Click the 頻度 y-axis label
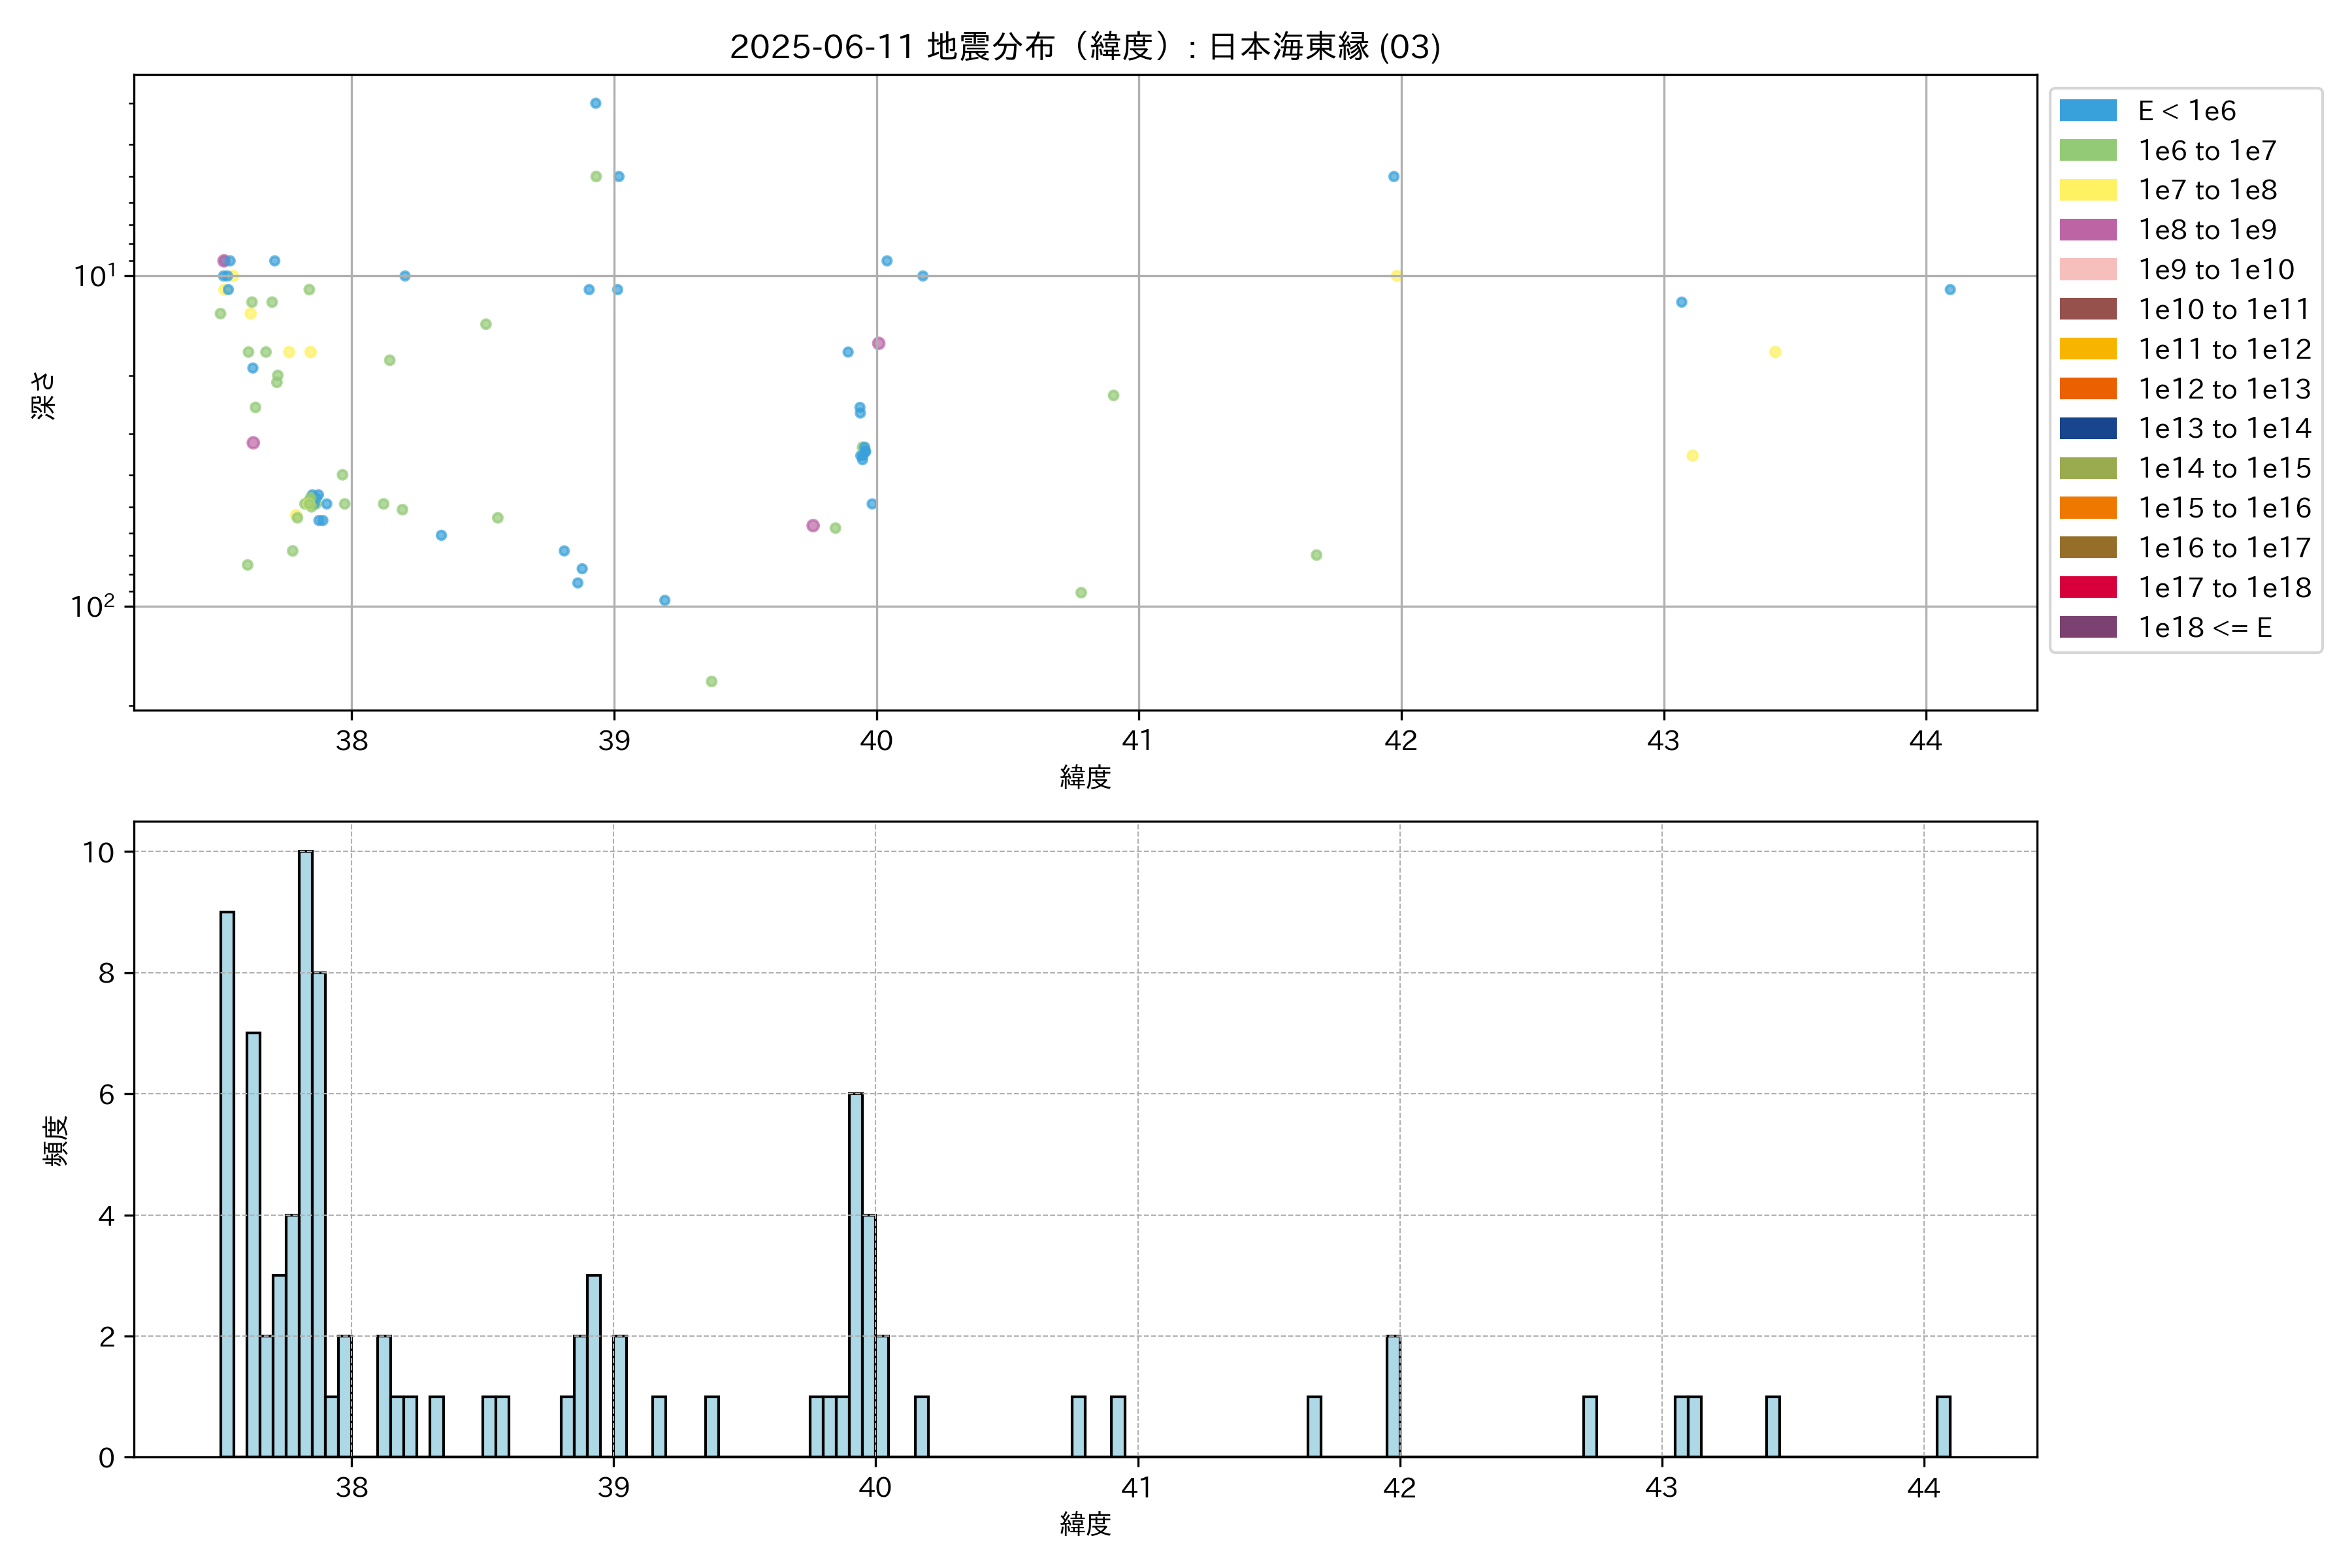This screenshot has height=1568, width=2352. pyautogui.click(x=56, y=1141)
